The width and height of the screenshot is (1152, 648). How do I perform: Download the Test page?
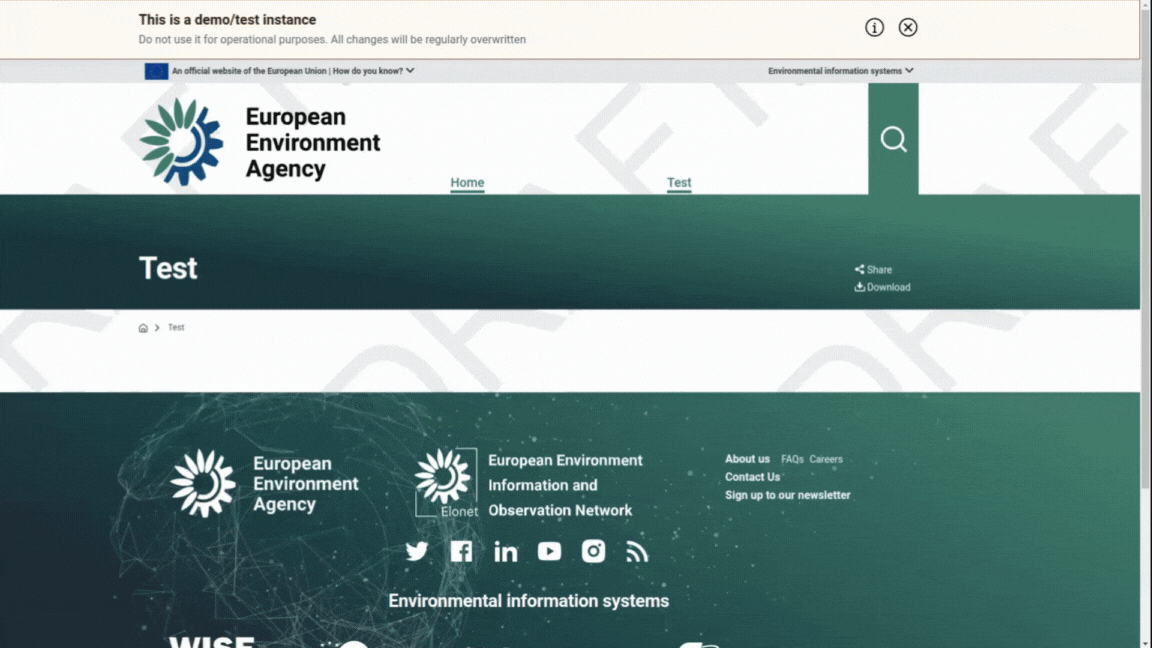tap(882, 287)
